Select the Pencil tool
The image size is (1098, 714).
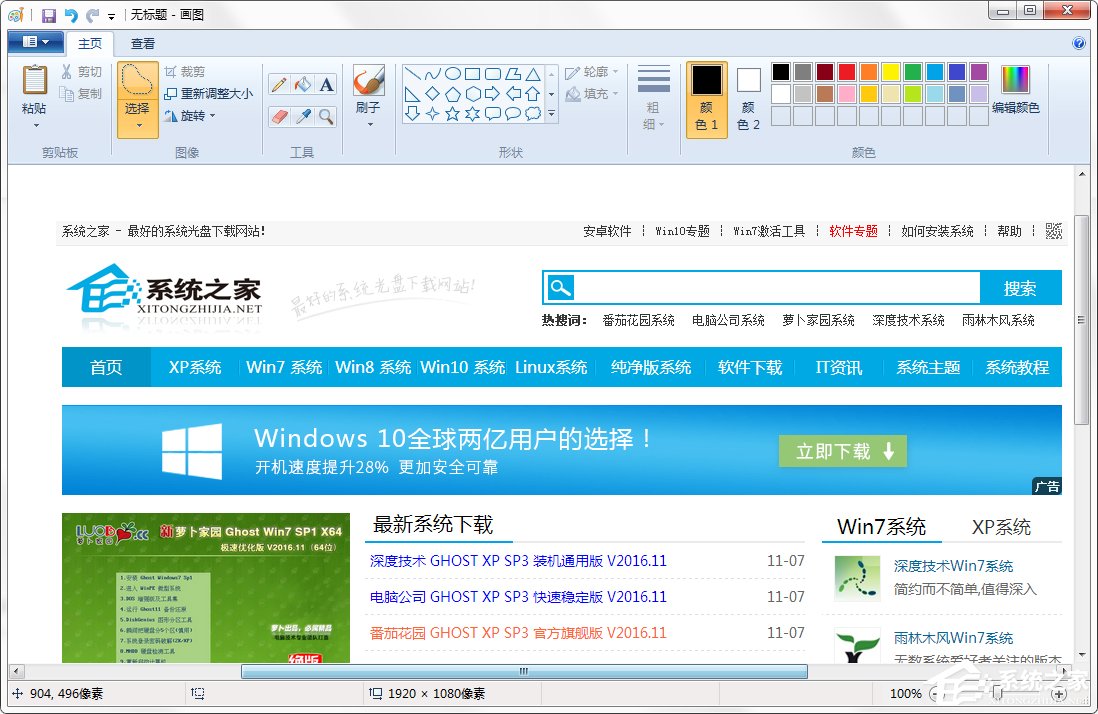pos(278,84)
